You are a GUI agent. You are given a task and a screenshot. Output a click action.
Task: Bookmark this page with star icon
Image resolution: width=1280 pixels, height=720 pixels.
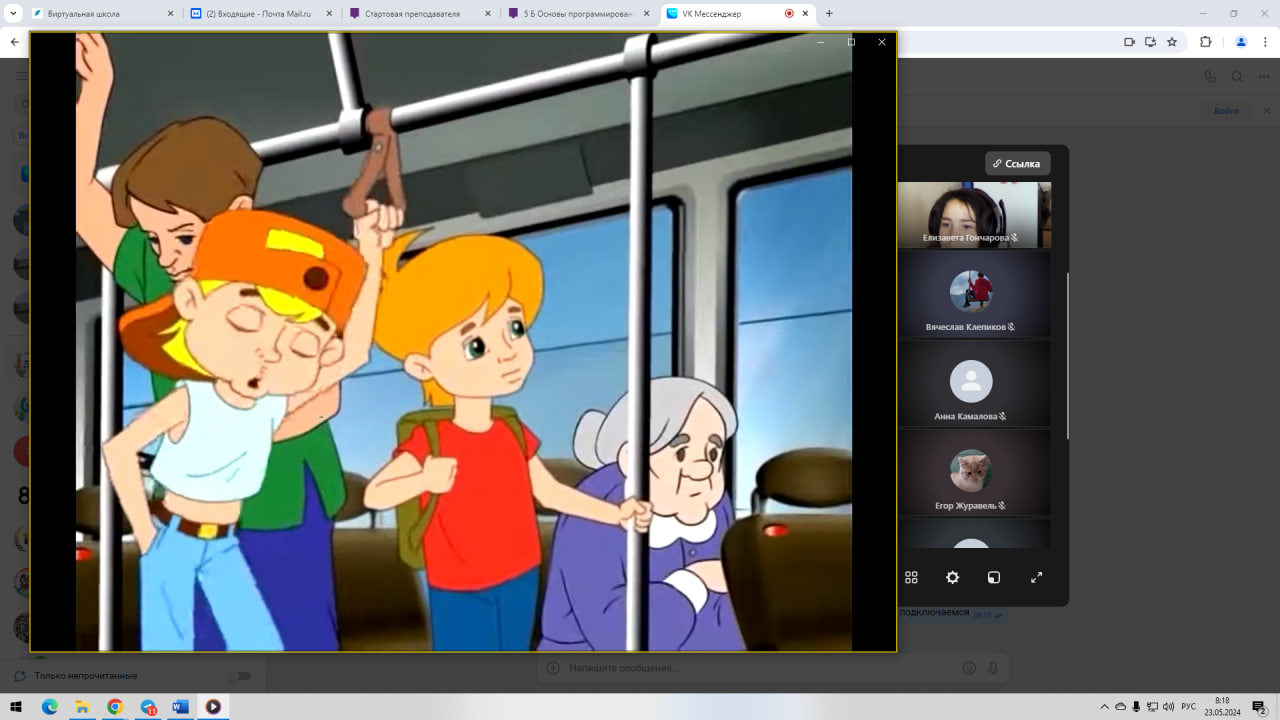tap(1172, 42)
